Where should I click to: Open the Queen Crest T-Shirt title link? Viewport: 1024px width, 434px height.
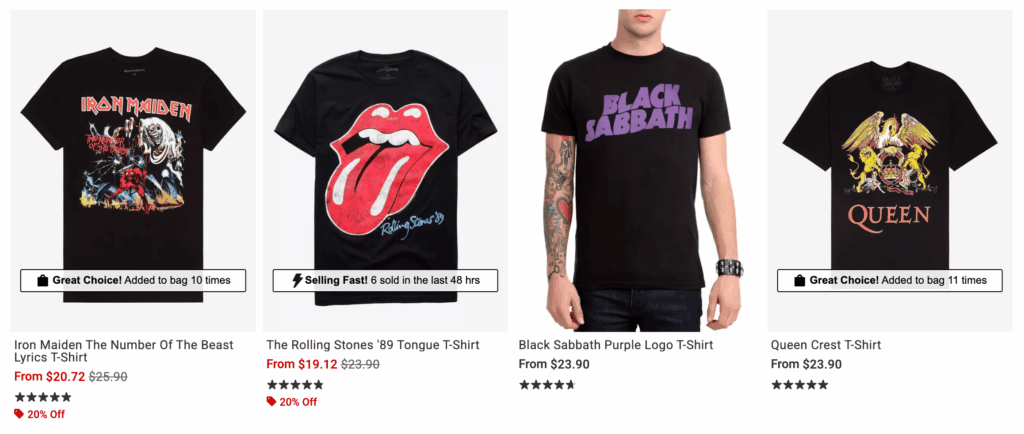[x=825, y=345]
